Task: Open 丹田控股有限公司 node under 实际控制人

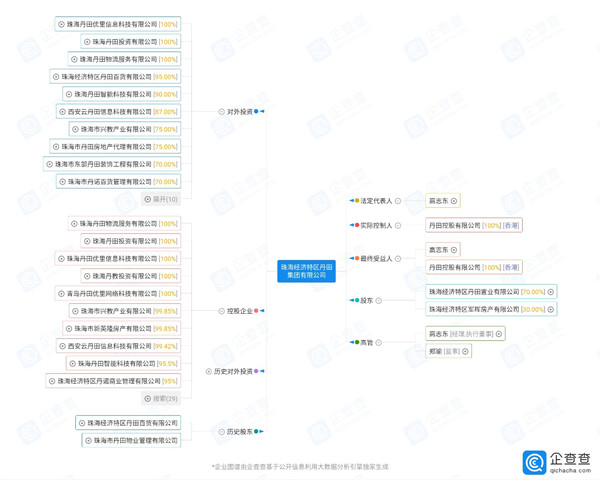Action: 474,225
